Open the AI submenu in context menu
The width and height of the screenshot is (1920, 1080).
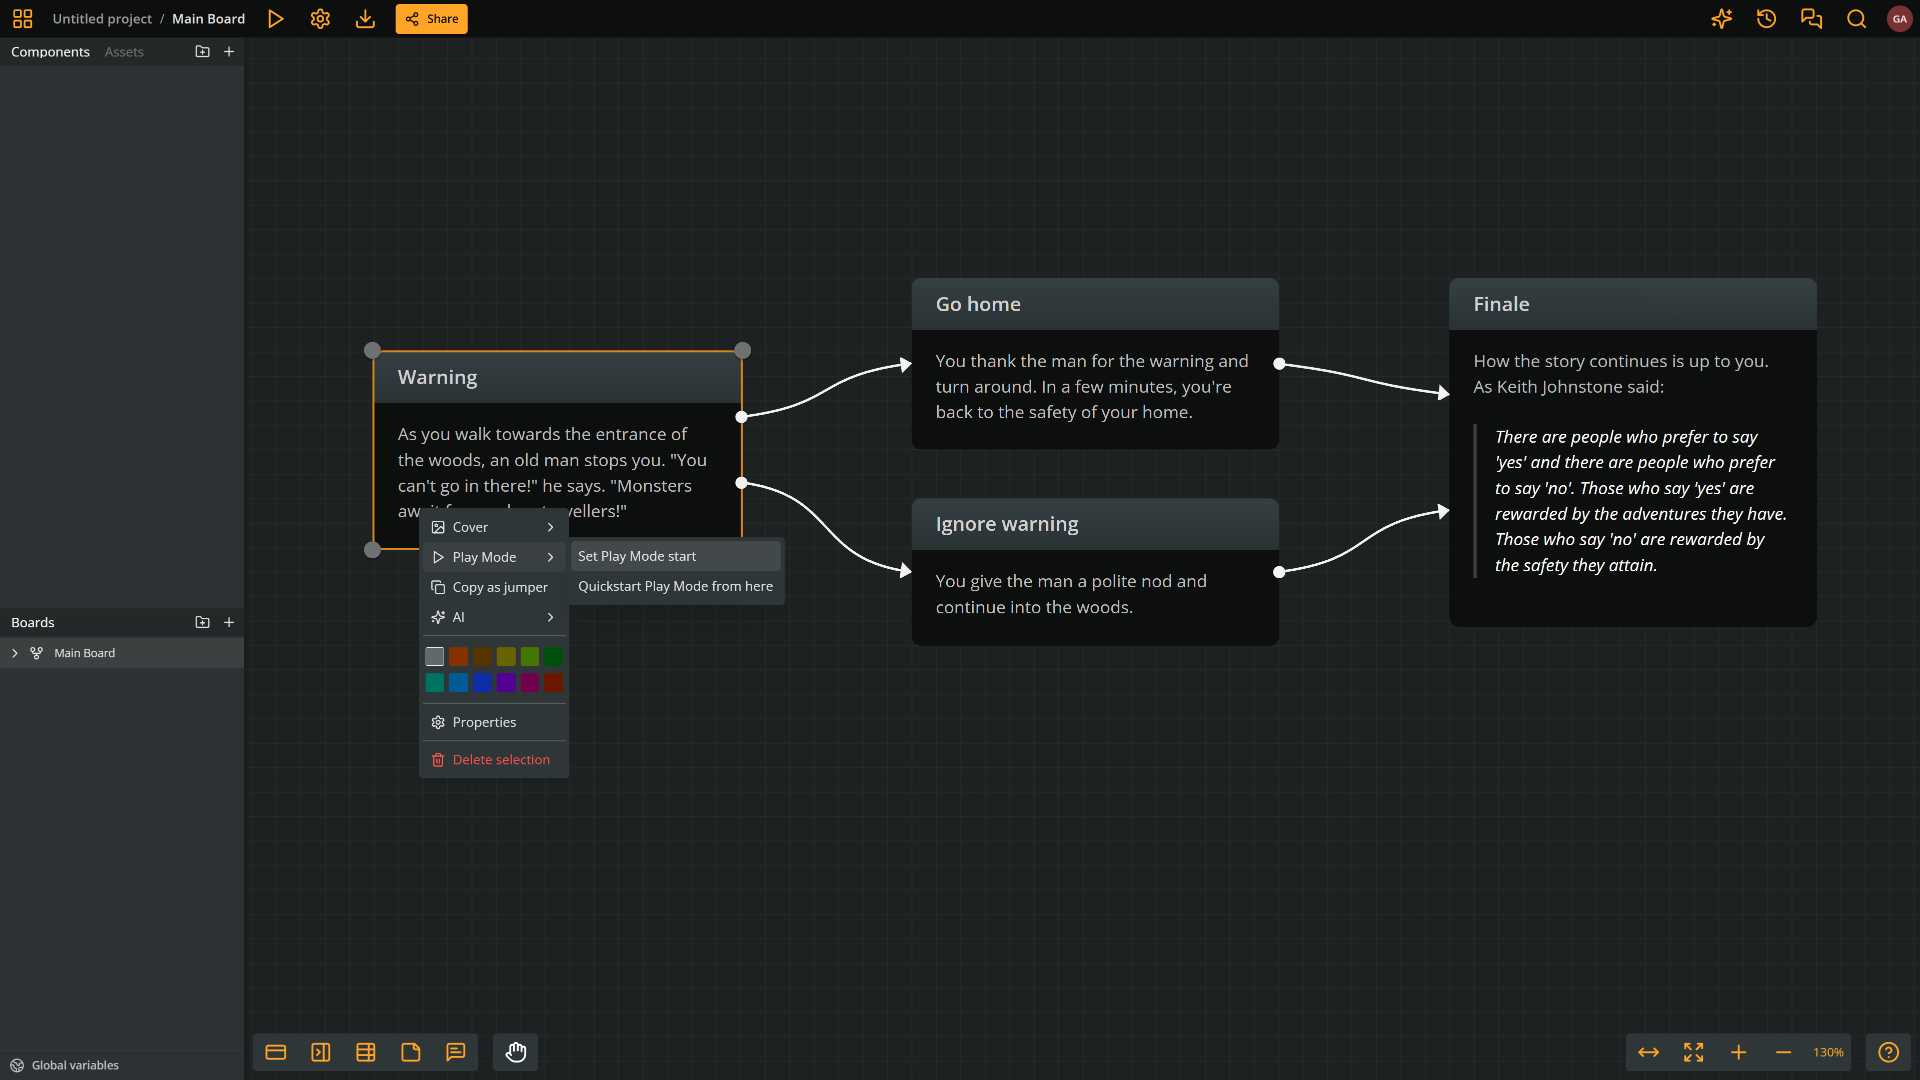(494, 617)
